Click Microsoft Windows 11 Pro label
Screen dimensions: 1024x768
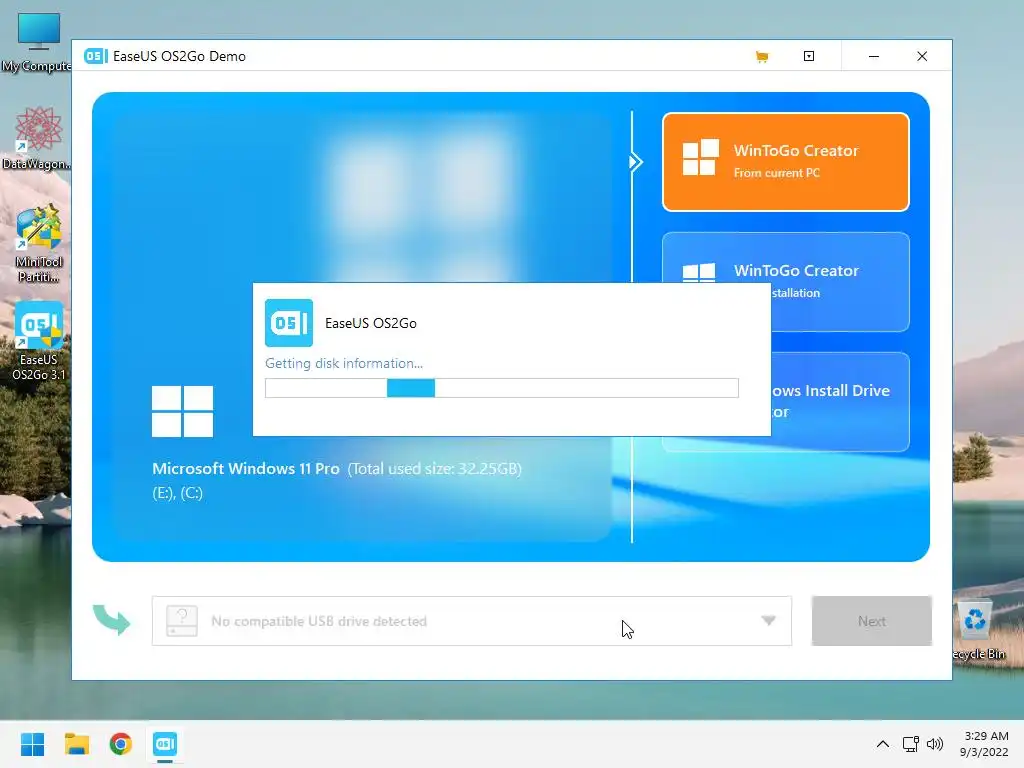coord(246,468)
